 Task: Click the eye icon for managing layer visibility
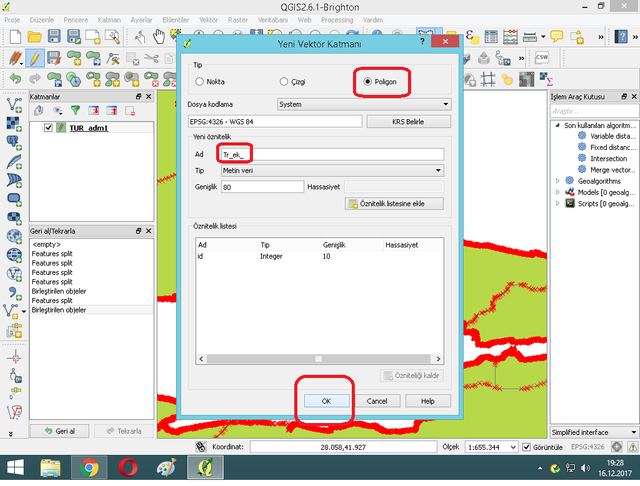tap(58, 110)
